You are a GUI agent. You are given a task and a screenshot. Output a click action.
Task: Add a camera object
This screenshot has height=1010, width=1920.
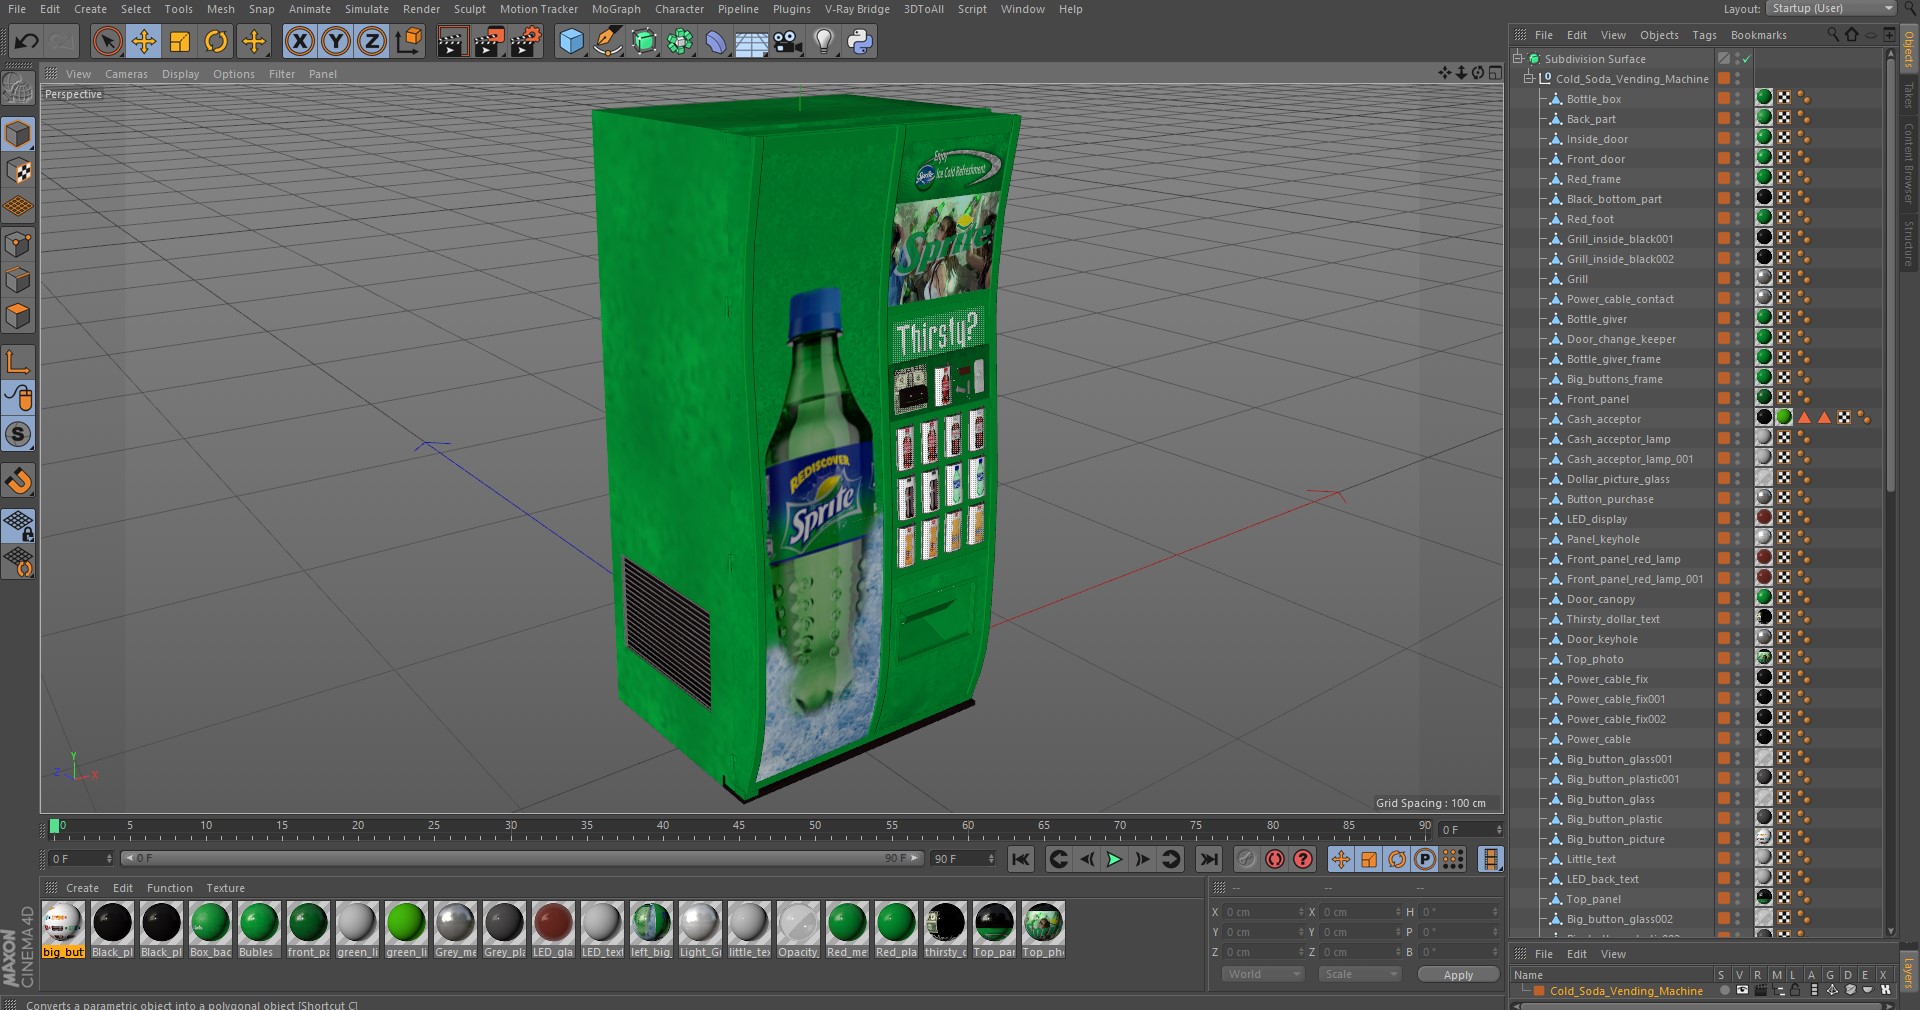click(788, 41)
